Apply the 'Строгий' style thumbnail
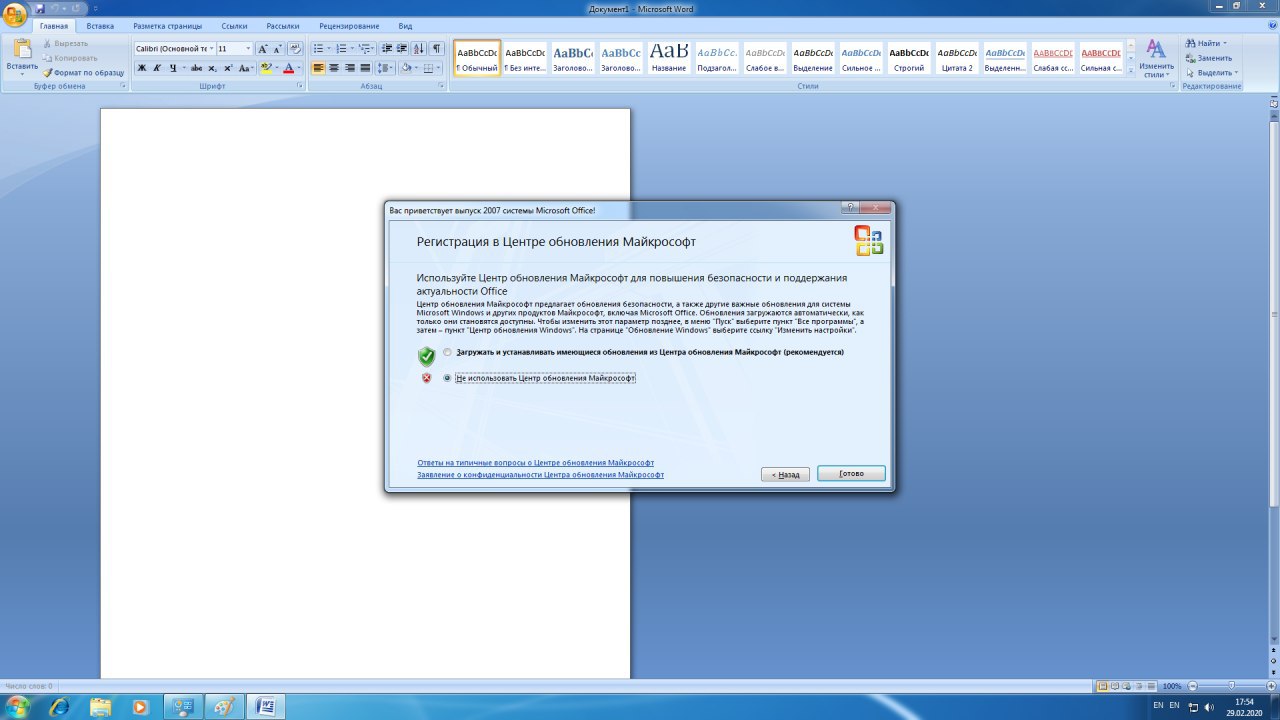 click(909, 58)
